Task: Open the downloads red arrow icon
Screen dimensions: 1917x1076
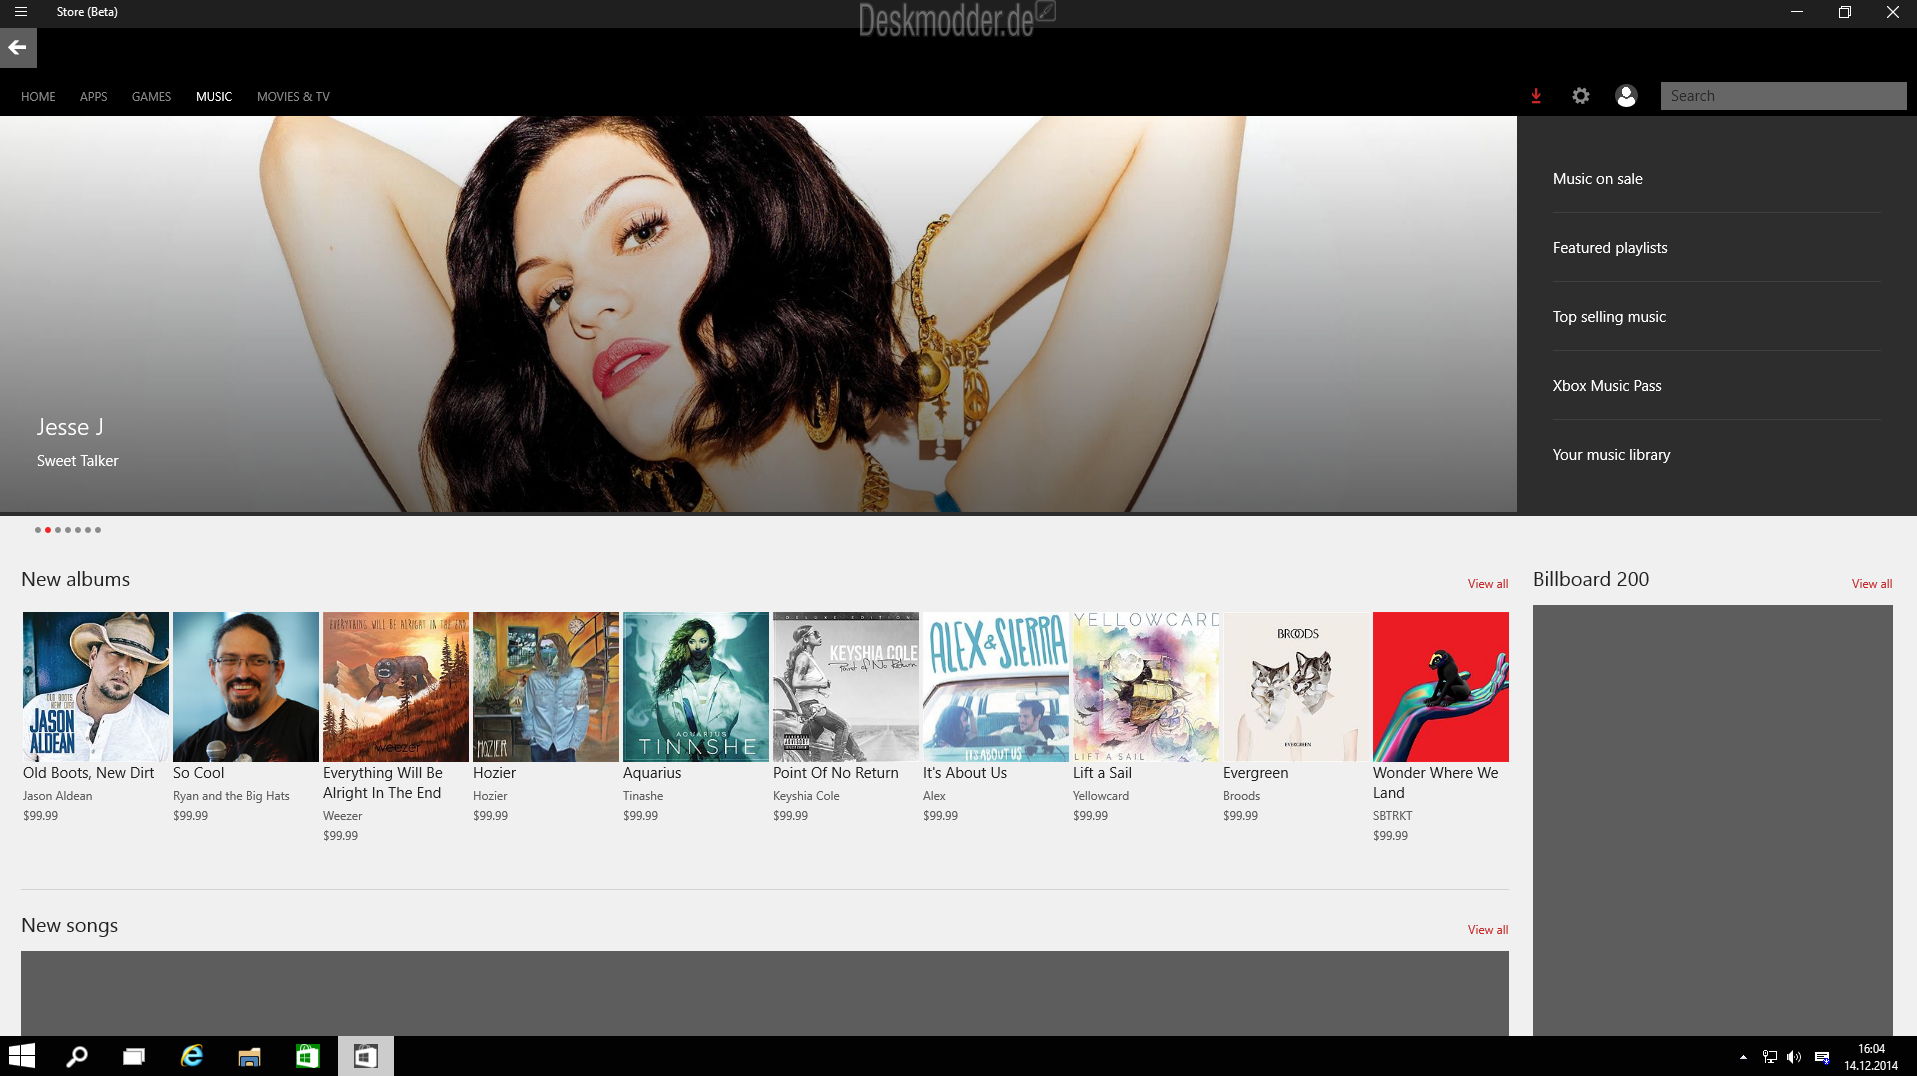Action: (1536, 96)
